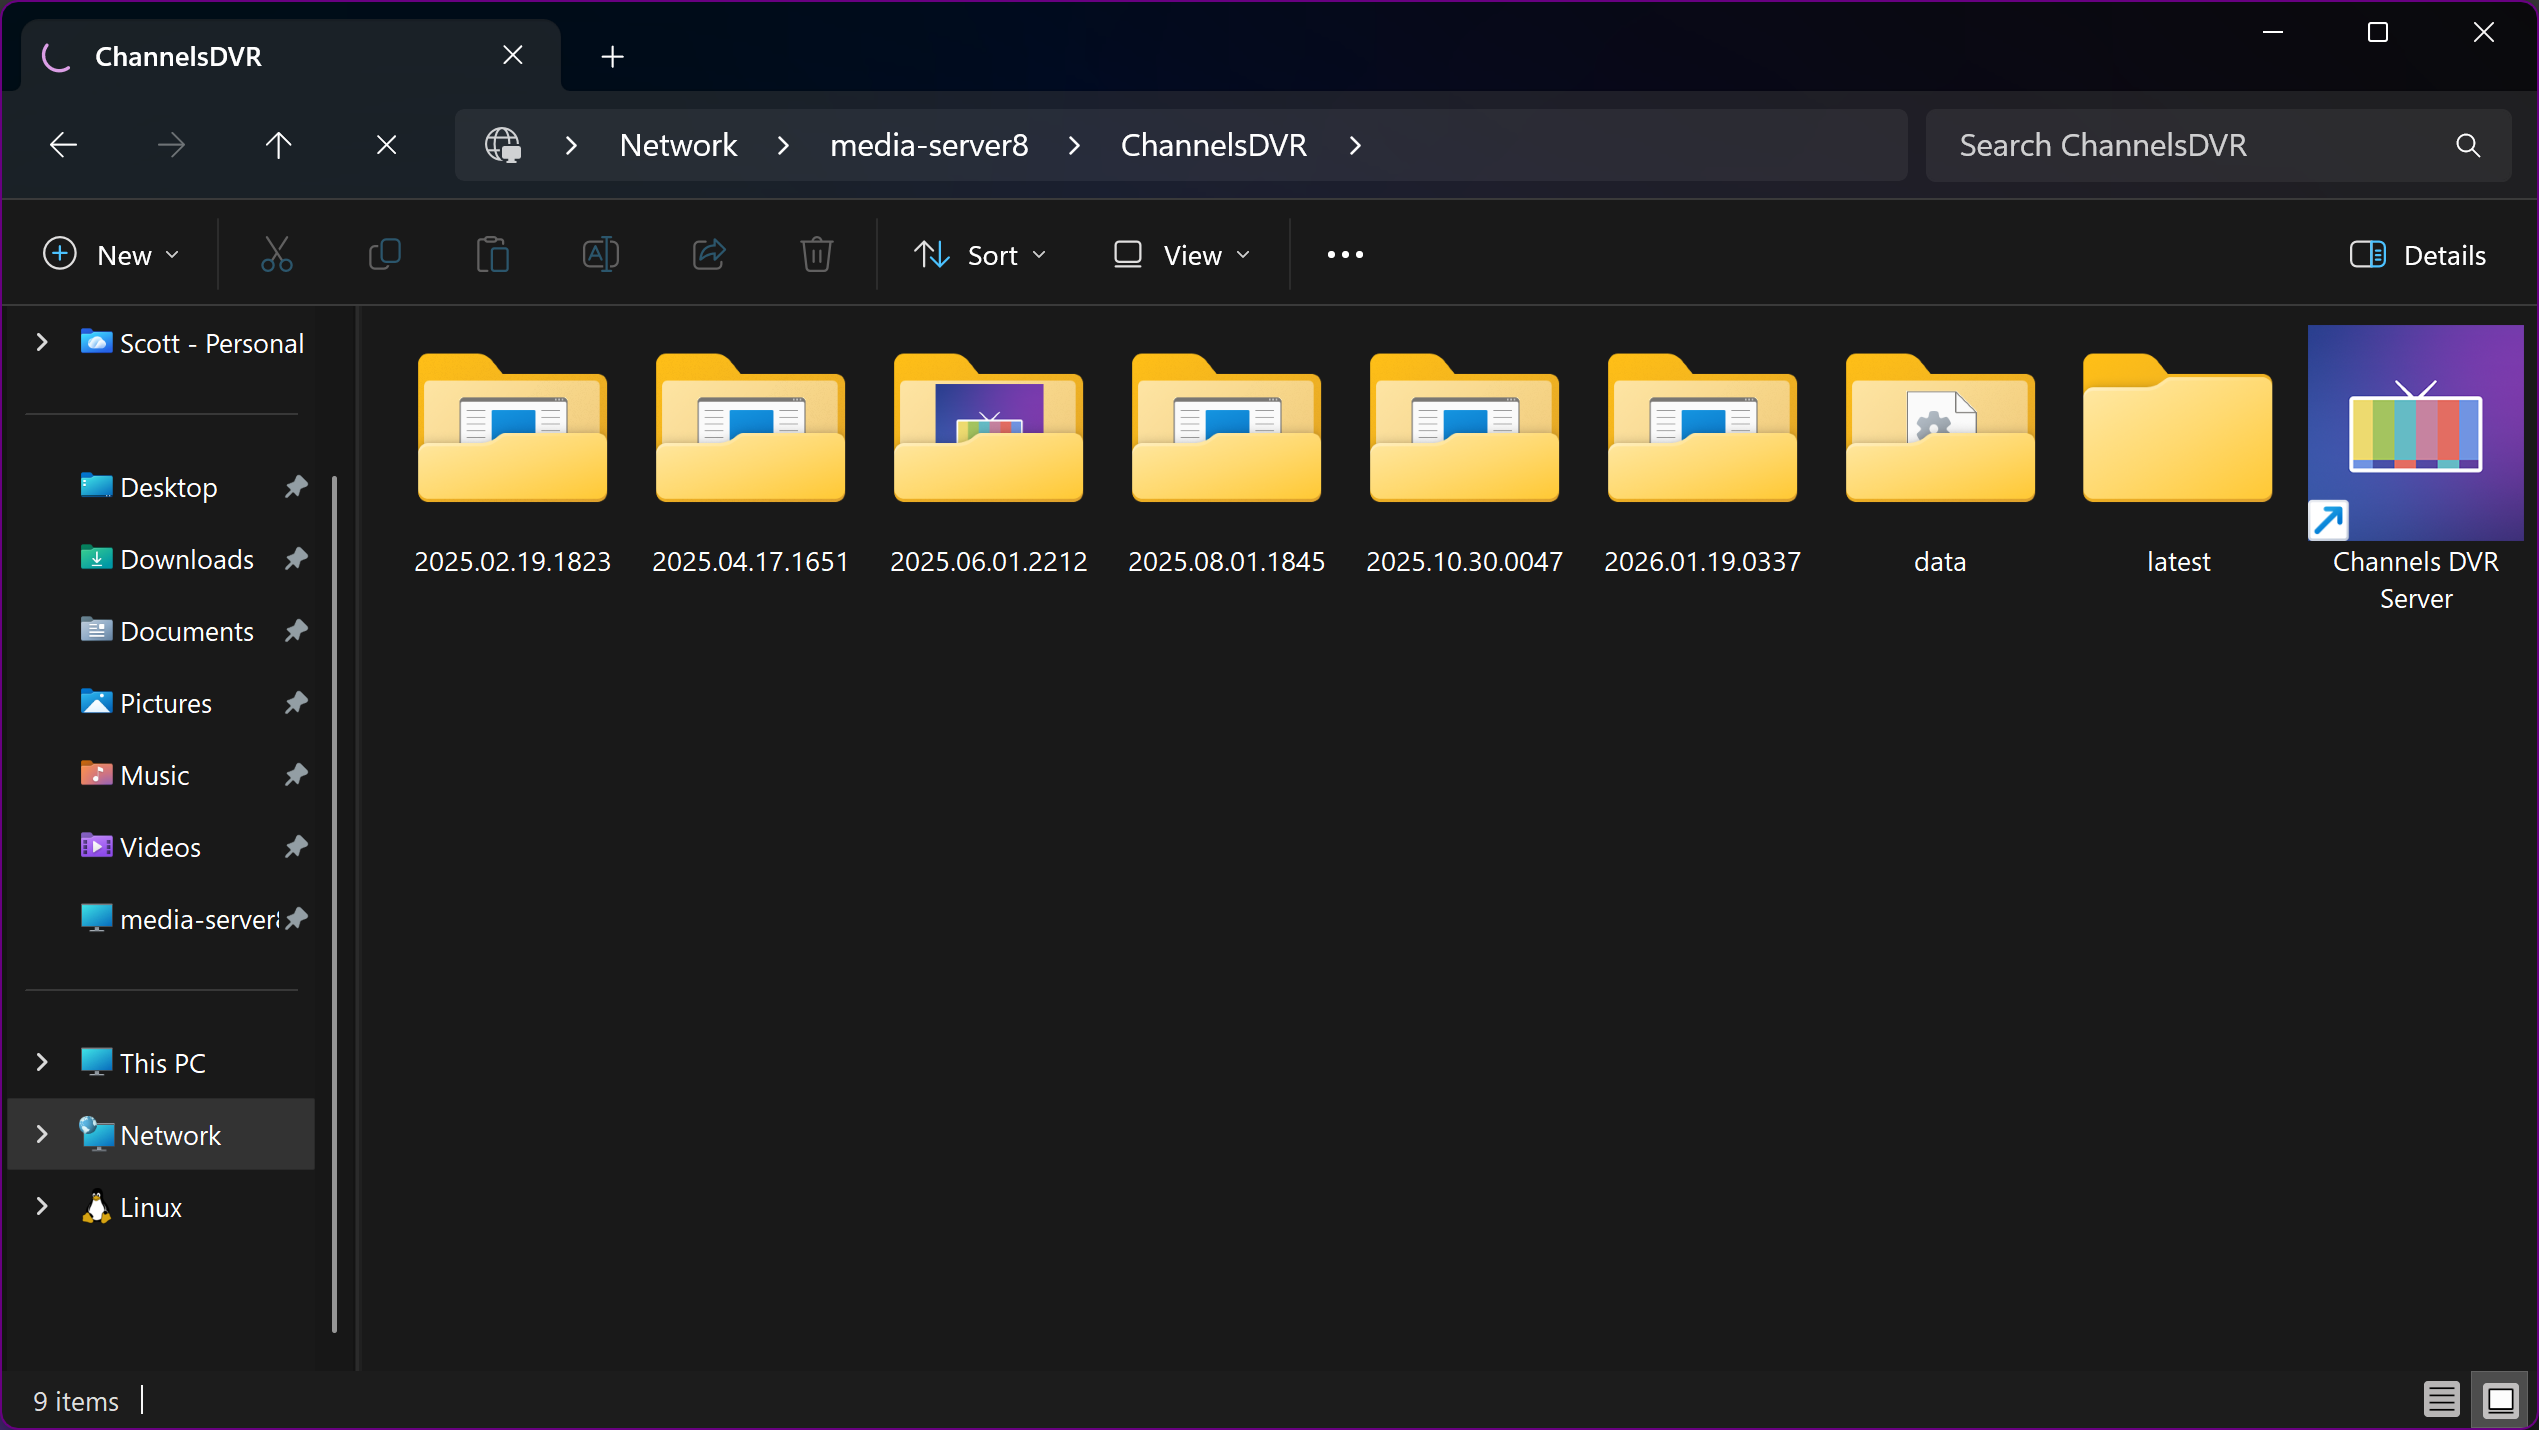The image size is (2539, 1430).
Task: Open the See more ellipsis menu
Action: [x=1344, y=255]
